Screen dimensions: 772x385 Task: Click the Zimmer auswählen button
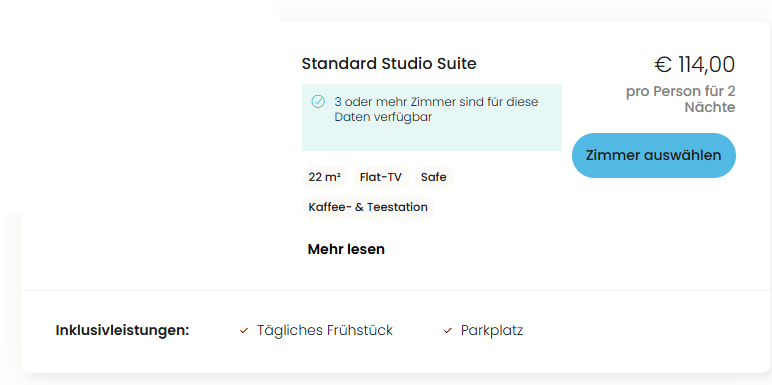coord(653,156)
